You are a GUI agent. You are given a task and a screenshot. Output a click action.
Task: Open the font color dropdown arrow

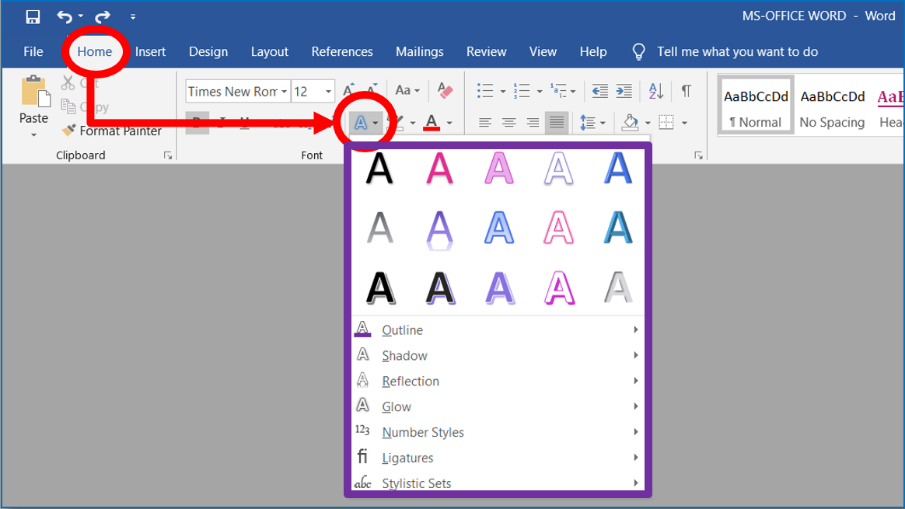click(449, 123)
